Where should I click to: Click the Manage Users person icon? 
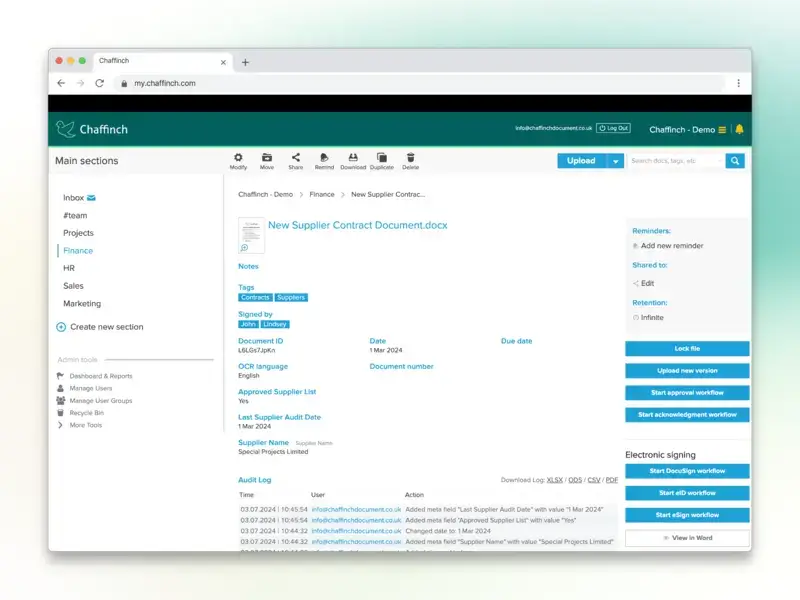pos(60,388)
